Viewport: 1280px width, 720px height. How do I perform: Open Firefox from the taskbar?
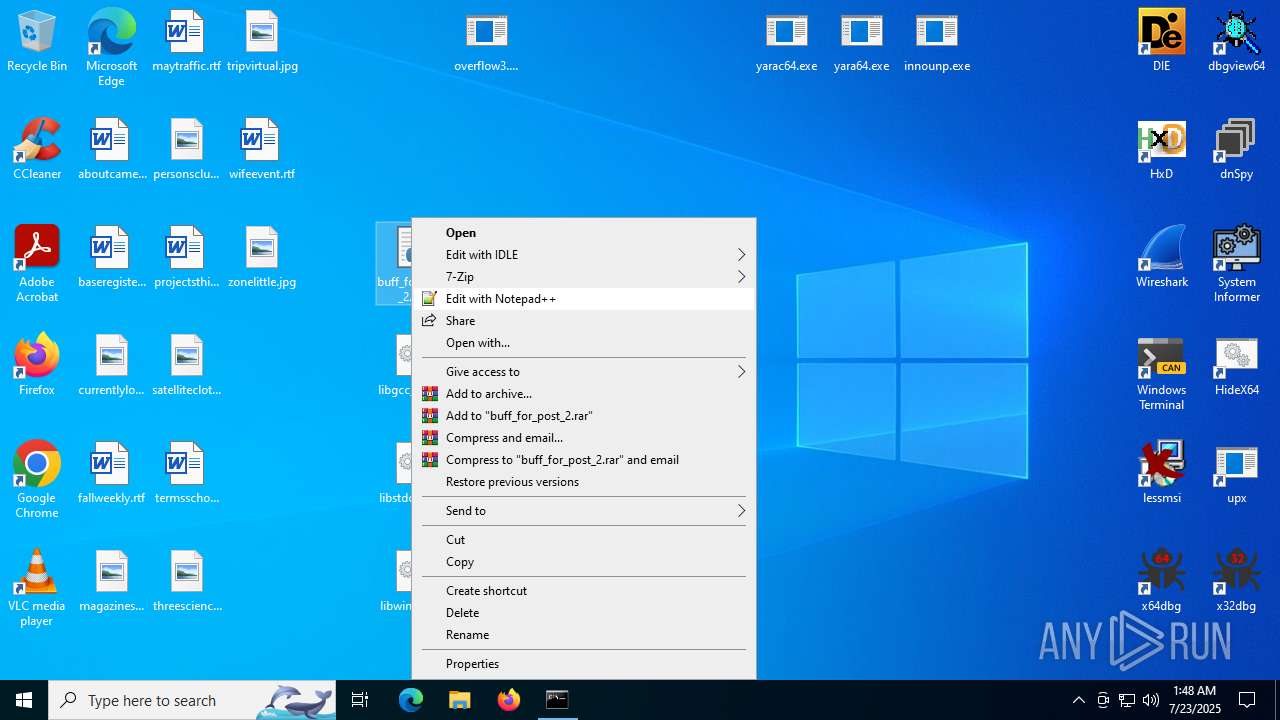click(x=509, y=700)
